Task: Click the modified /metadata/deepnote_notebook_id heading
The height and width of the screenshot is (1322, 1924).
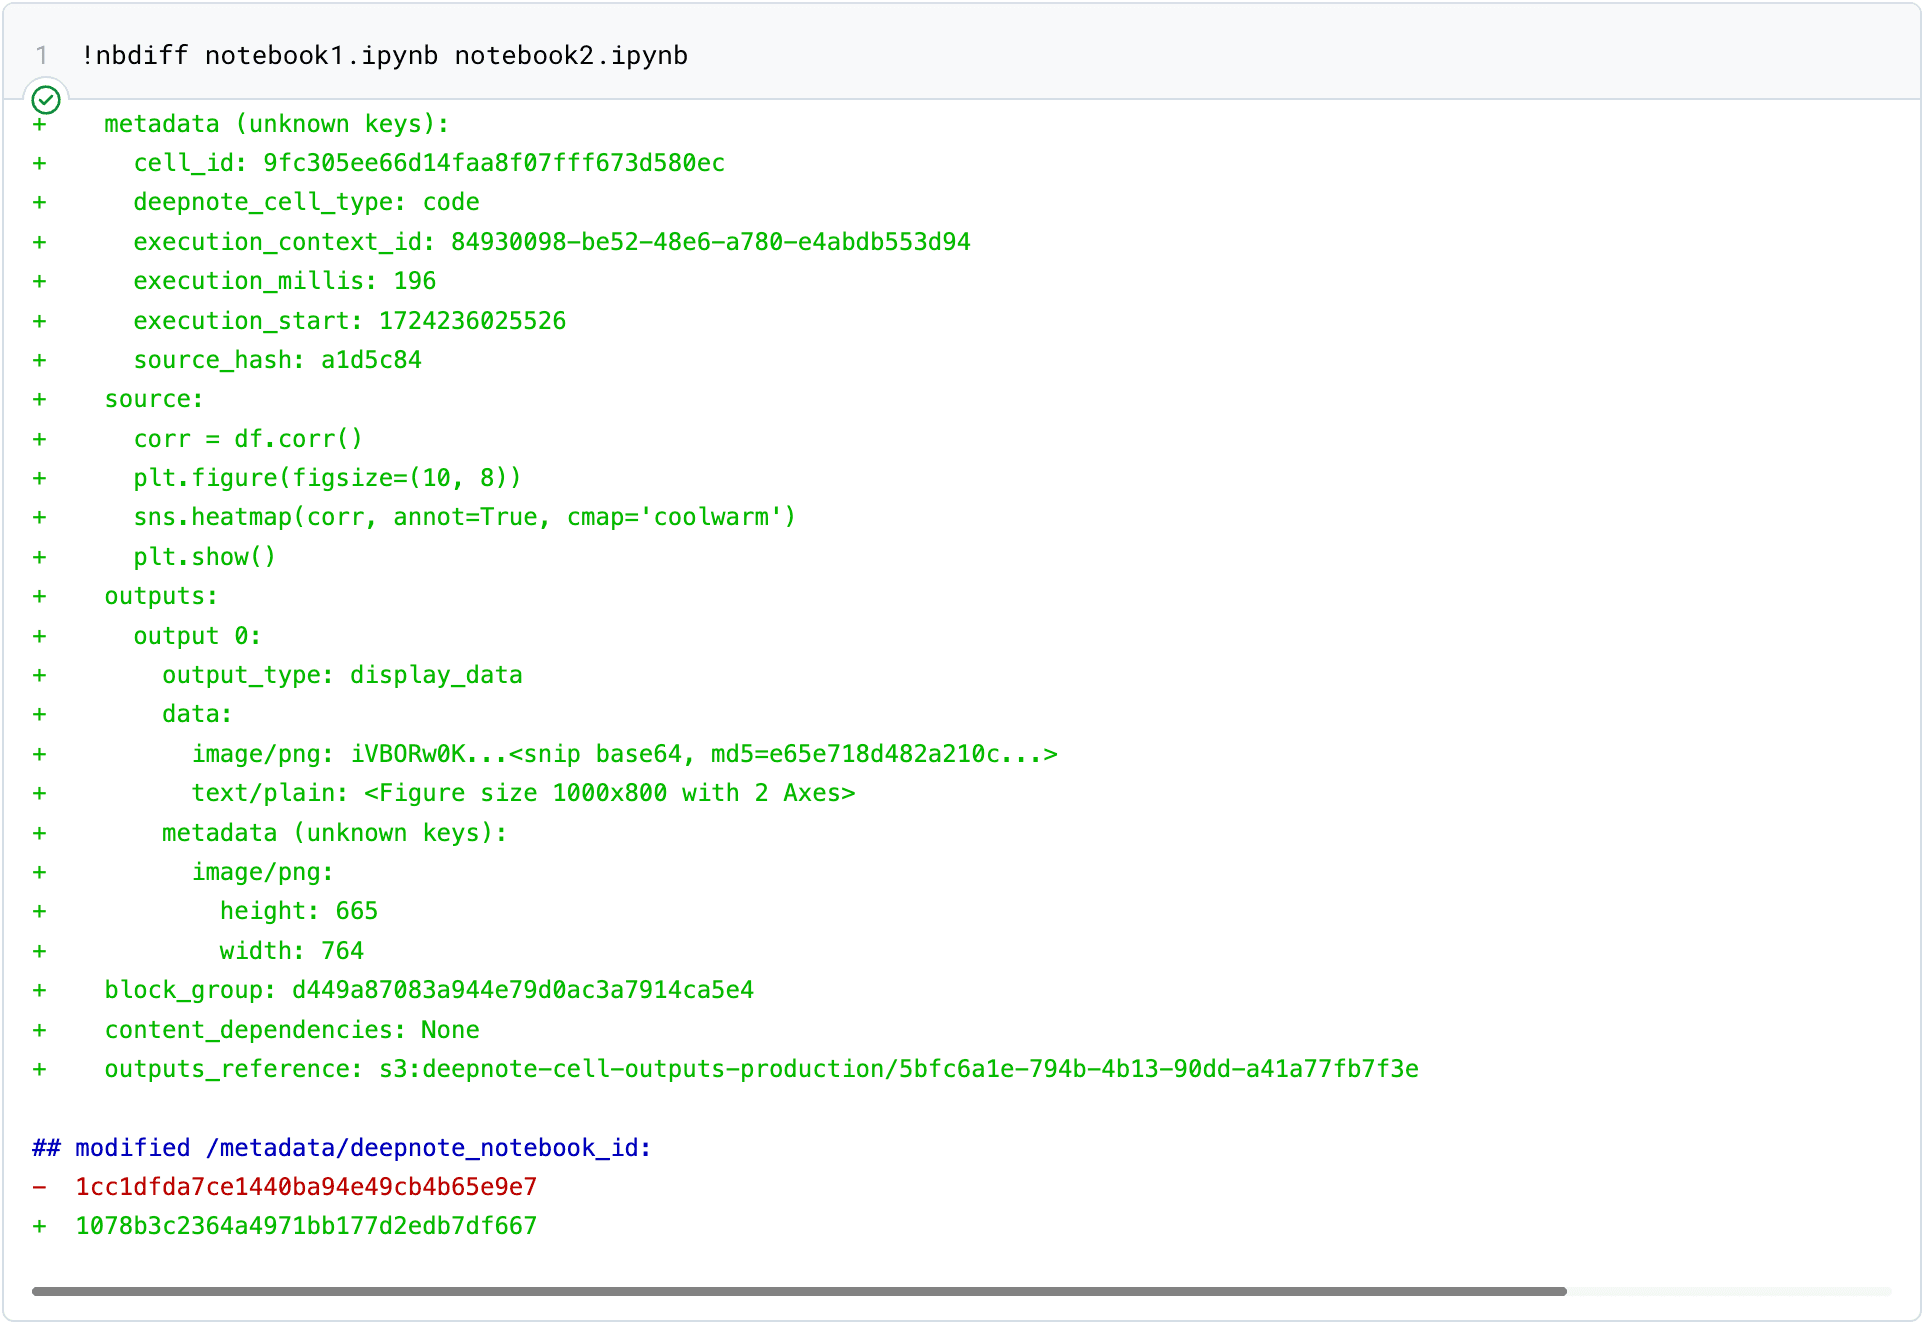Action: 342,1148
